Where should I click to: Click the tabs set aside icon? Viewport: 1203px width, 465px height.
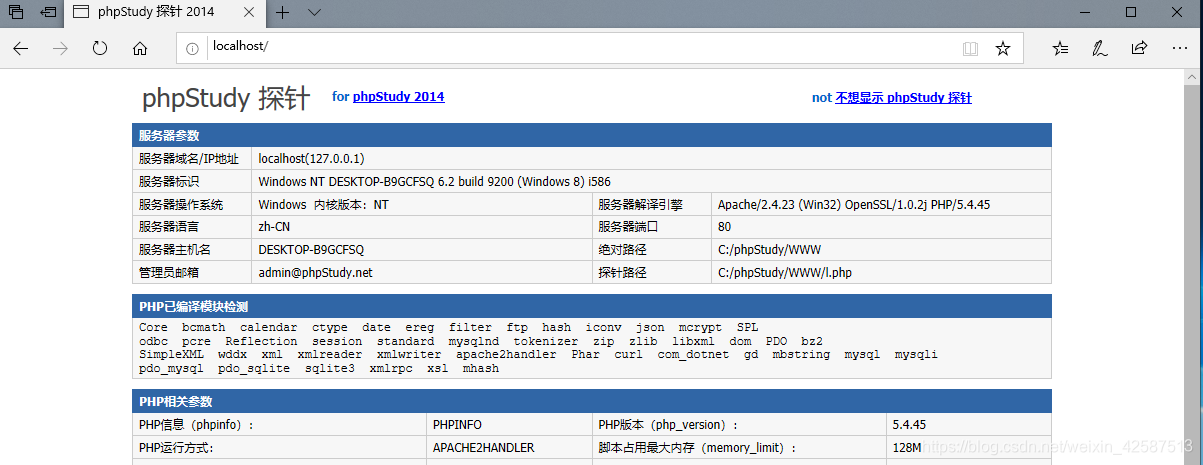(16, 12)
